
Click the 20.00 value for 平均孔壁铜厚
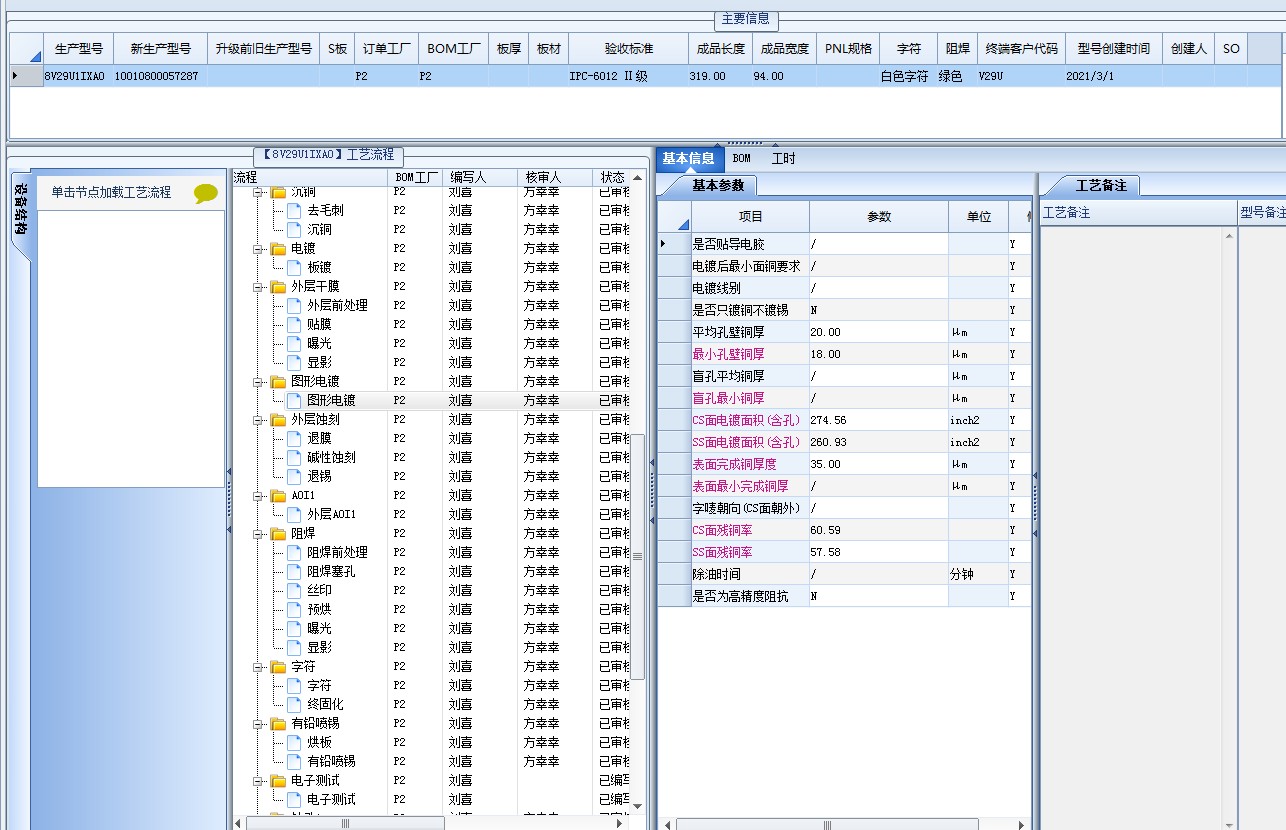[x=879, y=332]
